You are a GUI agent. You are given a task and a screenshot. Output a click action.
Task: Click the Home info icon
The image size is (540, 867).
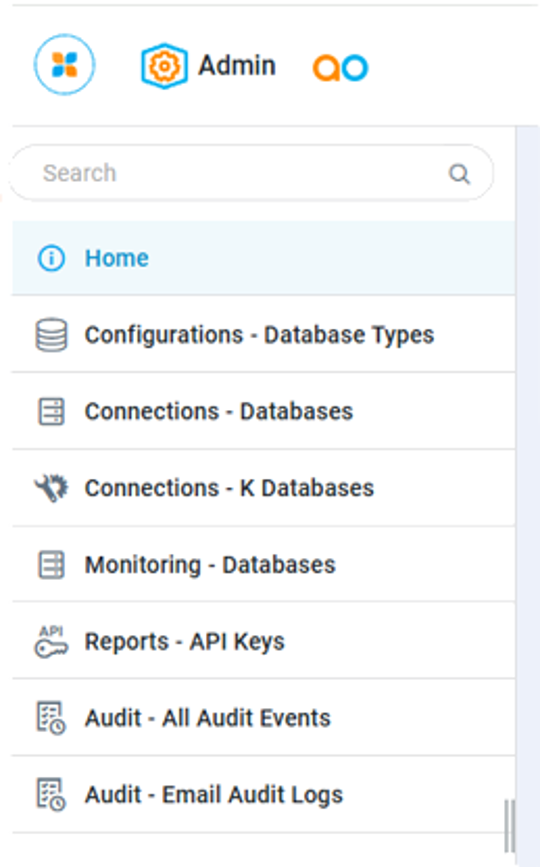click(51, 258)
